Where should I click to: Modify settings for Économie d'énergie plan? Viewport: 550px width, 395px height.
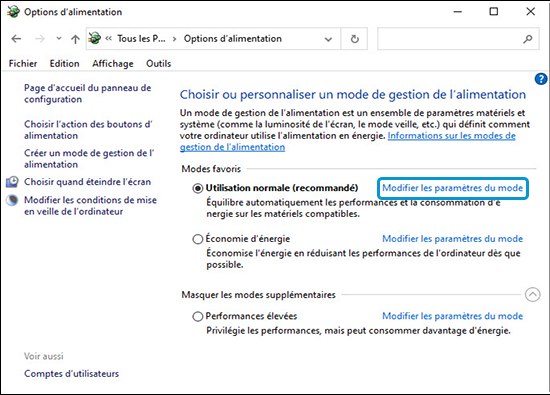(452, 239)
